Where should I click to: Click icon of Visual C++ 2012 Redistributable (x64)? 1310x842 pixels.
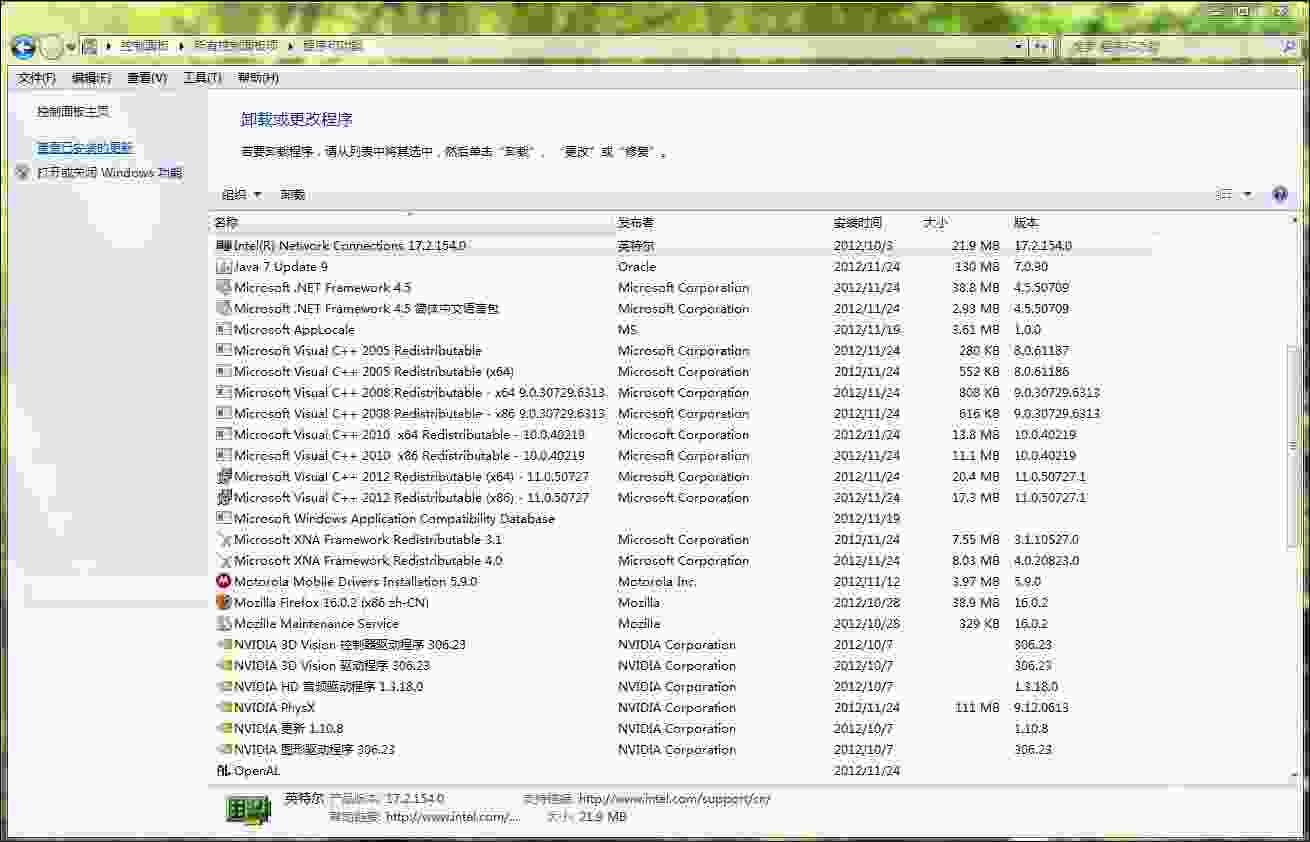pyautogui.click(x=224, y=476)
